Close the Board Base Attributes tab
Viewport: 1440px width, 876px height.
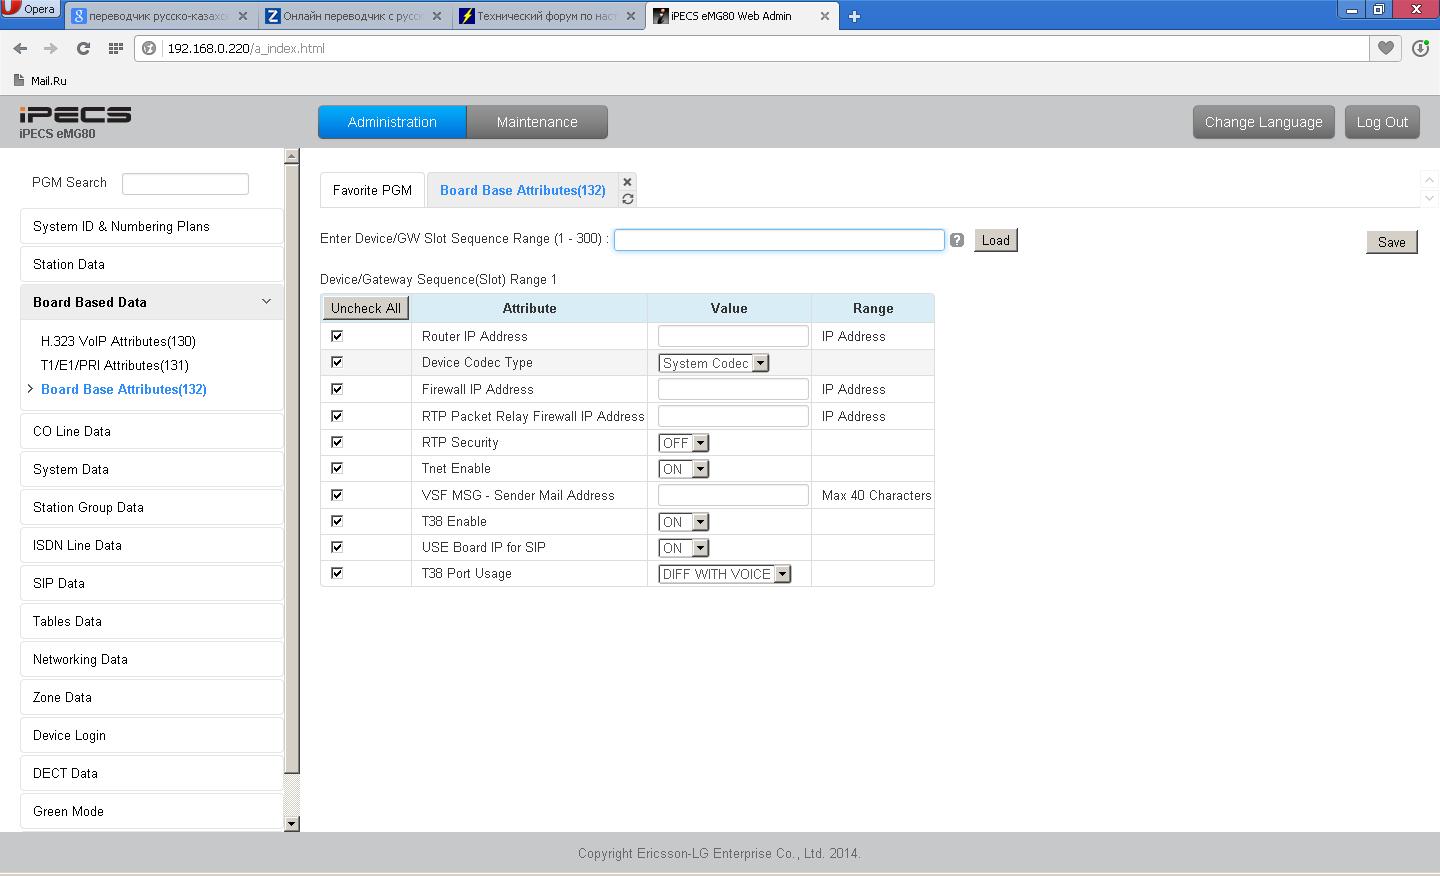tap(627, 182)
